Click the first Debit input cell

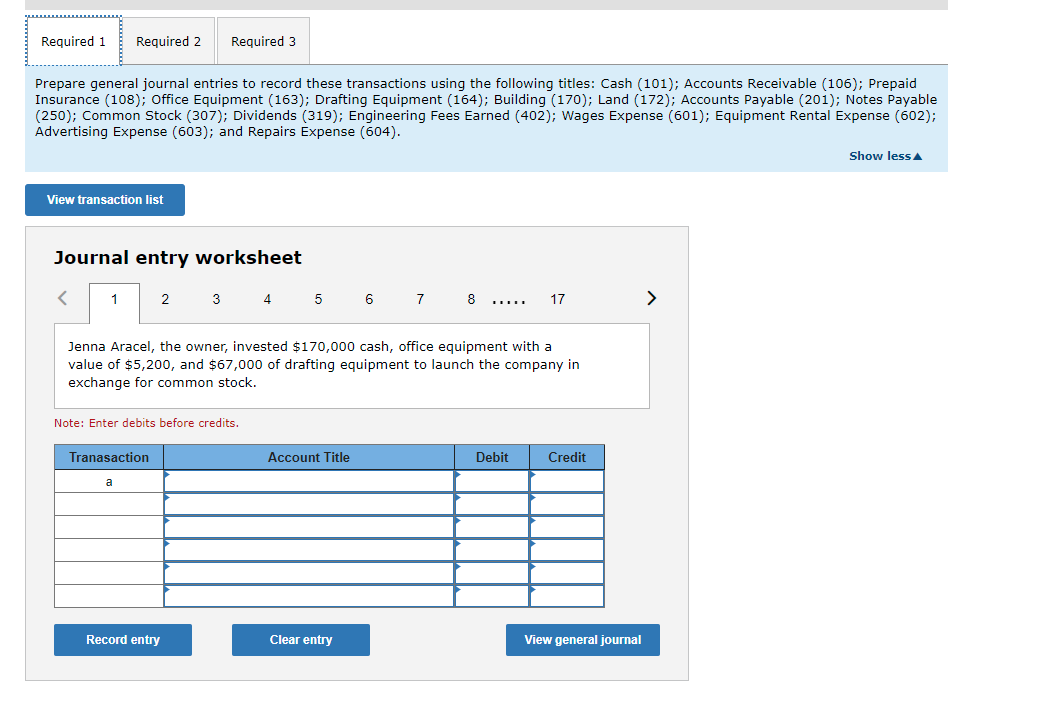click(492, 481)
